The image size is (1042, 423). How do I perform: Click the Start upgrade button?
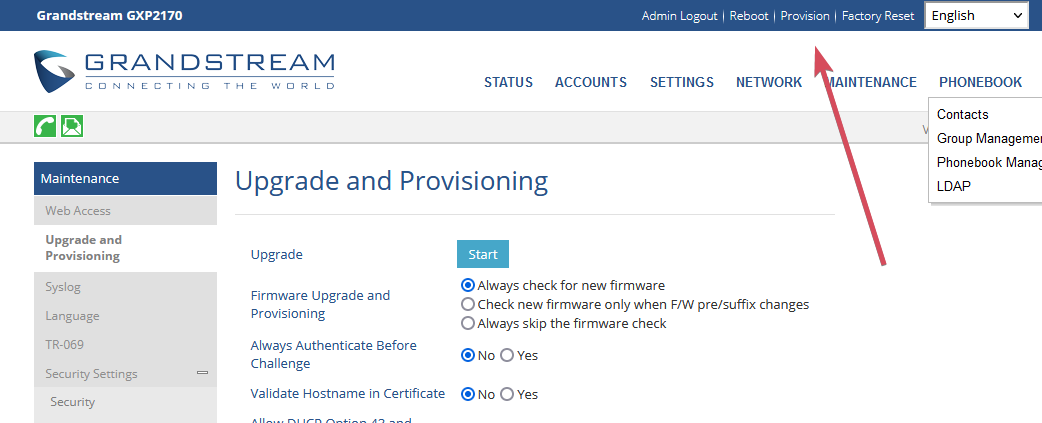(x=483, y=254)
